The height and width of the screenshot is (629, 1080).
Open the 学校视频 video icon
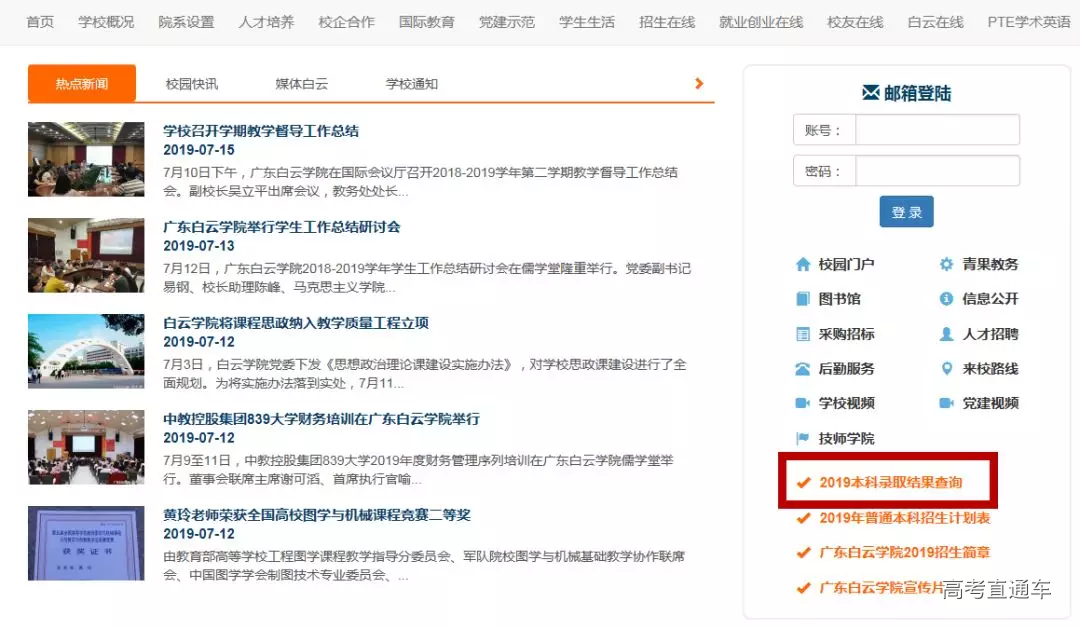point(804,403)
